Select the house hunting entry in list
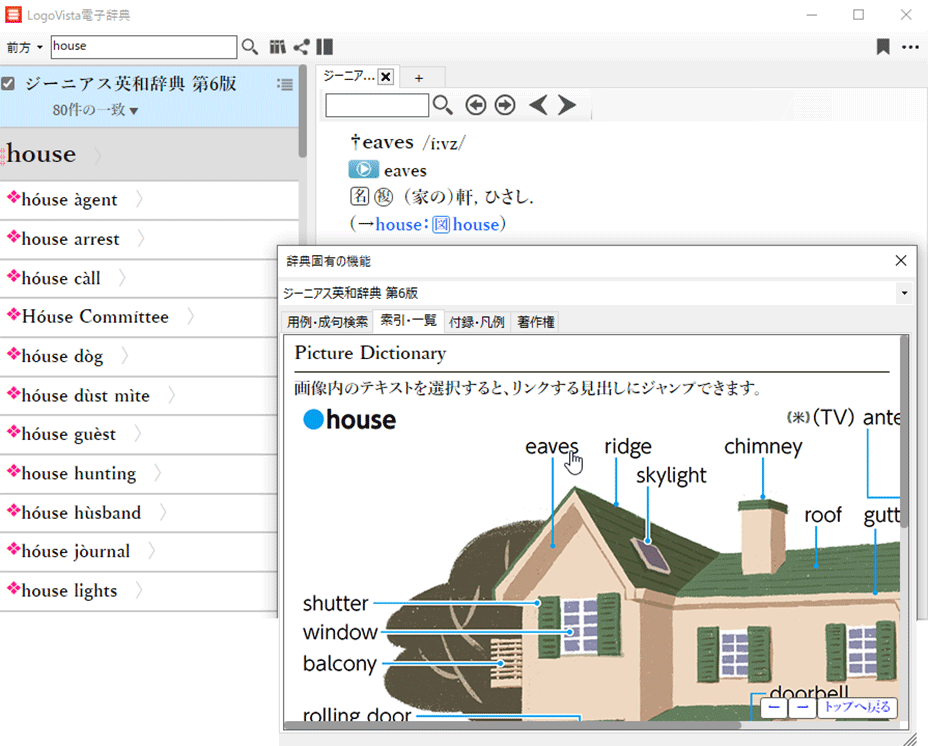 click(x=78, y=473)
